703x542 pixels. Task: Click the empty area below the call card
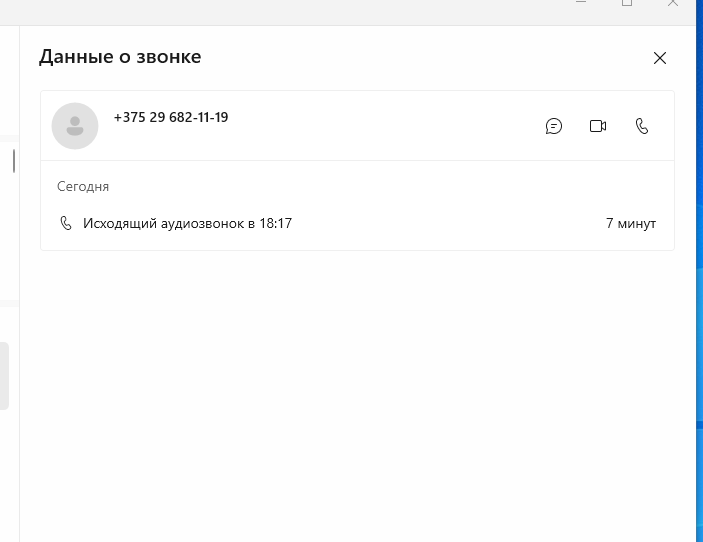pos(357,395)
